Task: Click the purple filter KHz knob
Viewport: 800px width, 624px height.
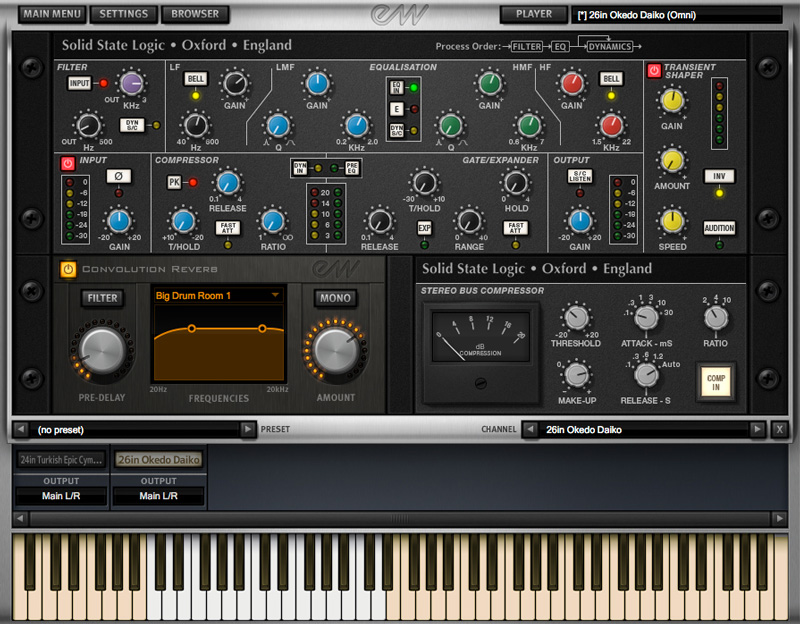Action: click(x=132, y=83)
